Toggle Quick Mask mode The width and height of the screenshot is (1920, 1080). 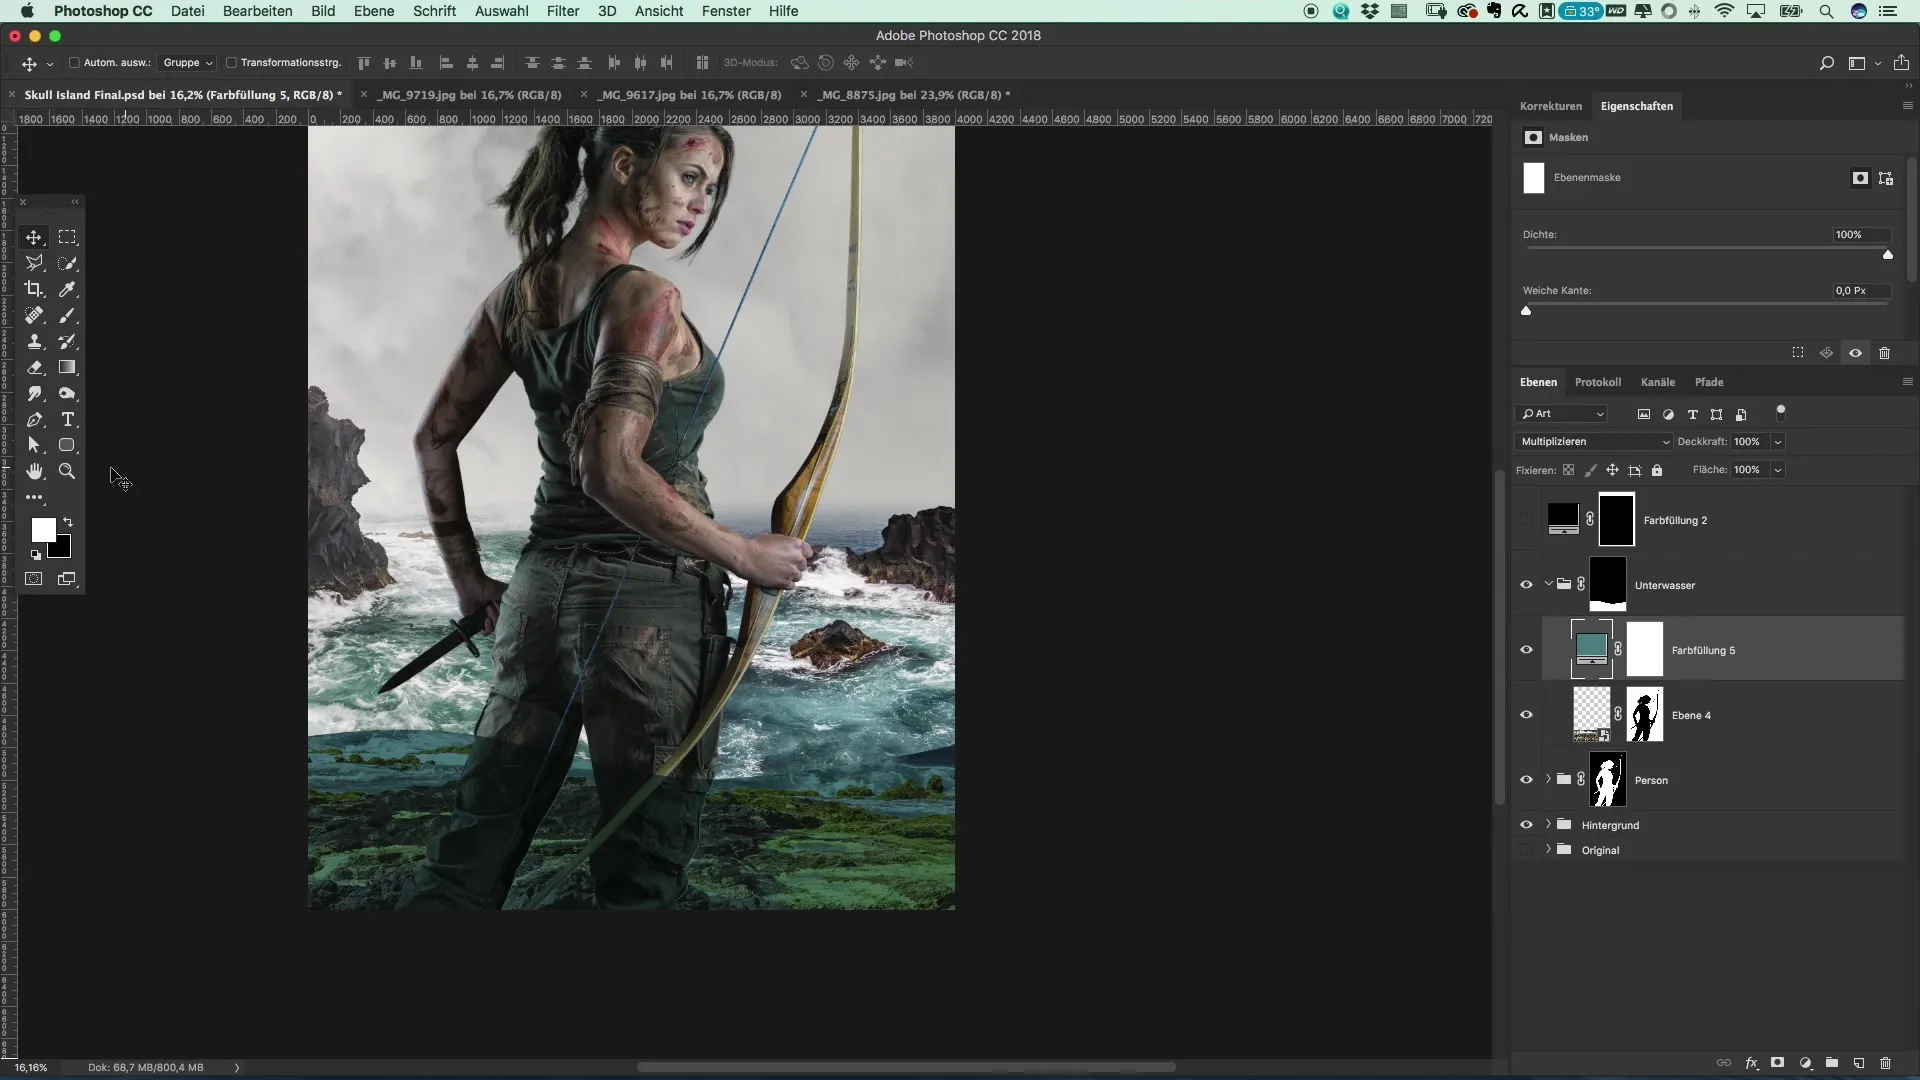click(x=34, y=579)
